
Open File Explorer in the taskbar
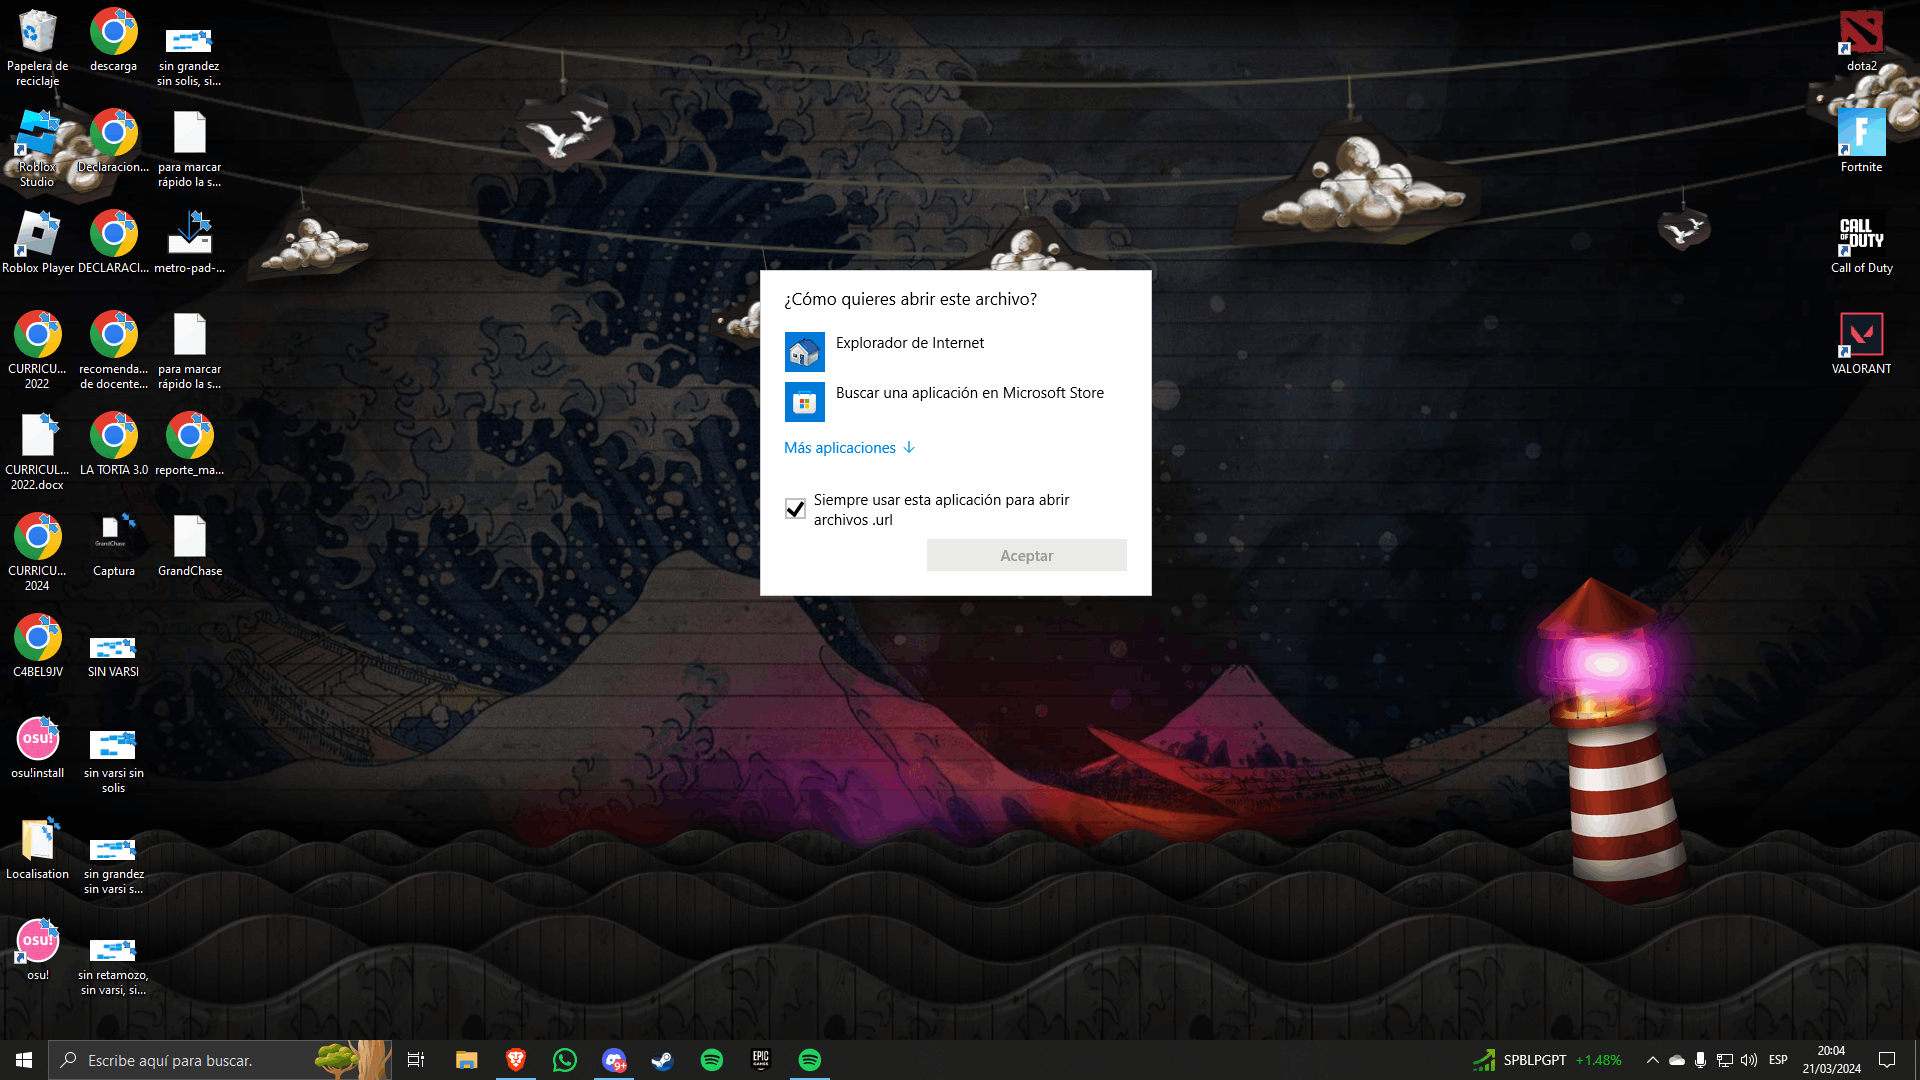coord(467,1060)
